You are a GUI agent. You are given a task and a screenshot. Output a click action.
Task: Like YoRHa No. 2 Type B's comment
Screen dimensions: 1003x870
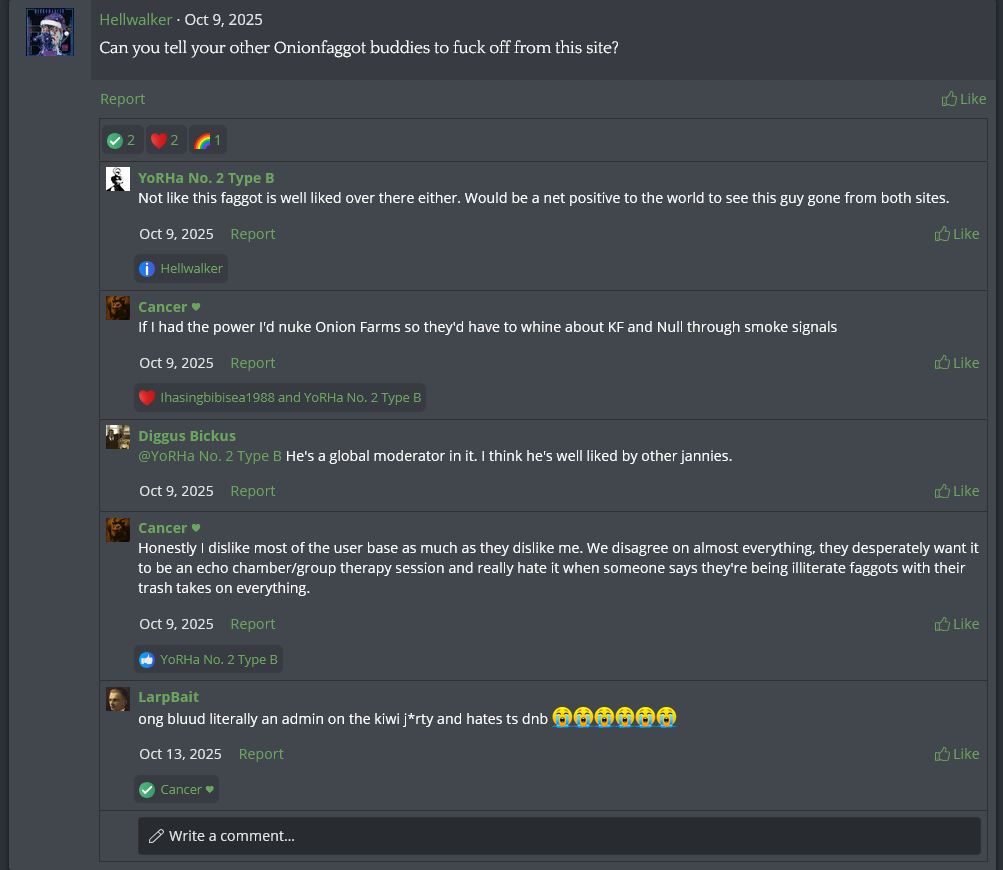[x=957, y=234]
